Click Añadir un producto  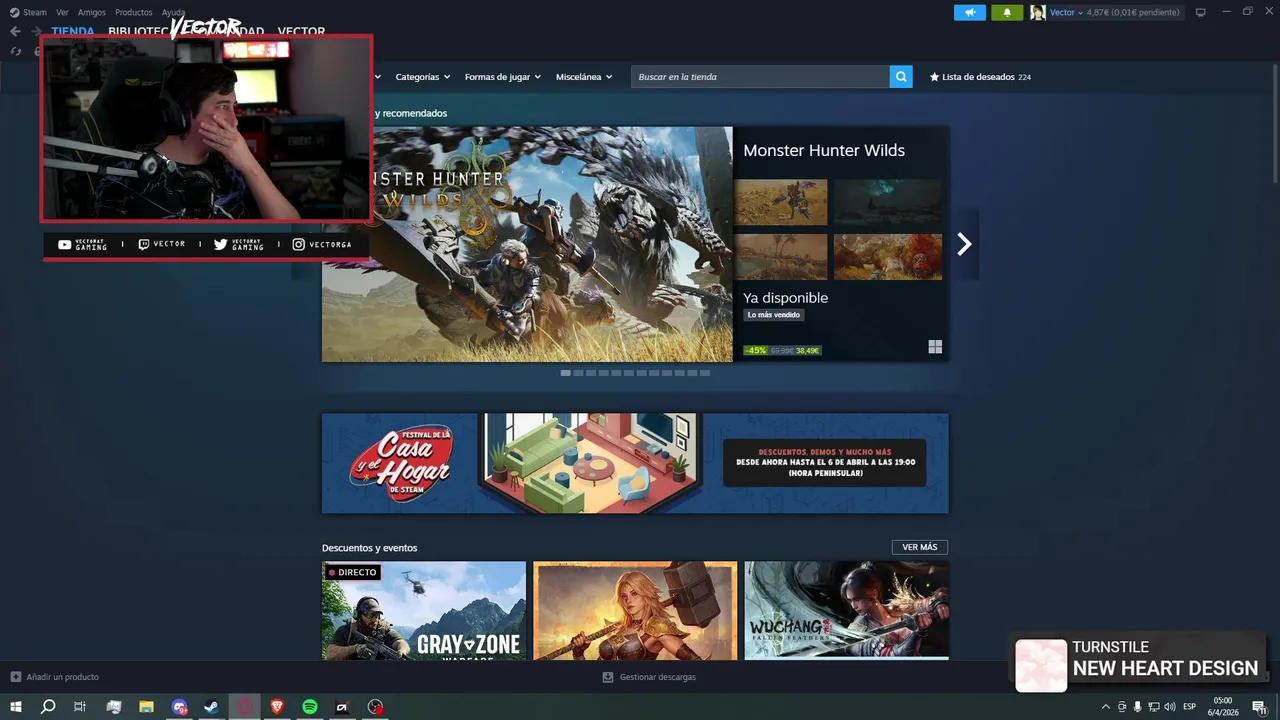click(55, 677)
